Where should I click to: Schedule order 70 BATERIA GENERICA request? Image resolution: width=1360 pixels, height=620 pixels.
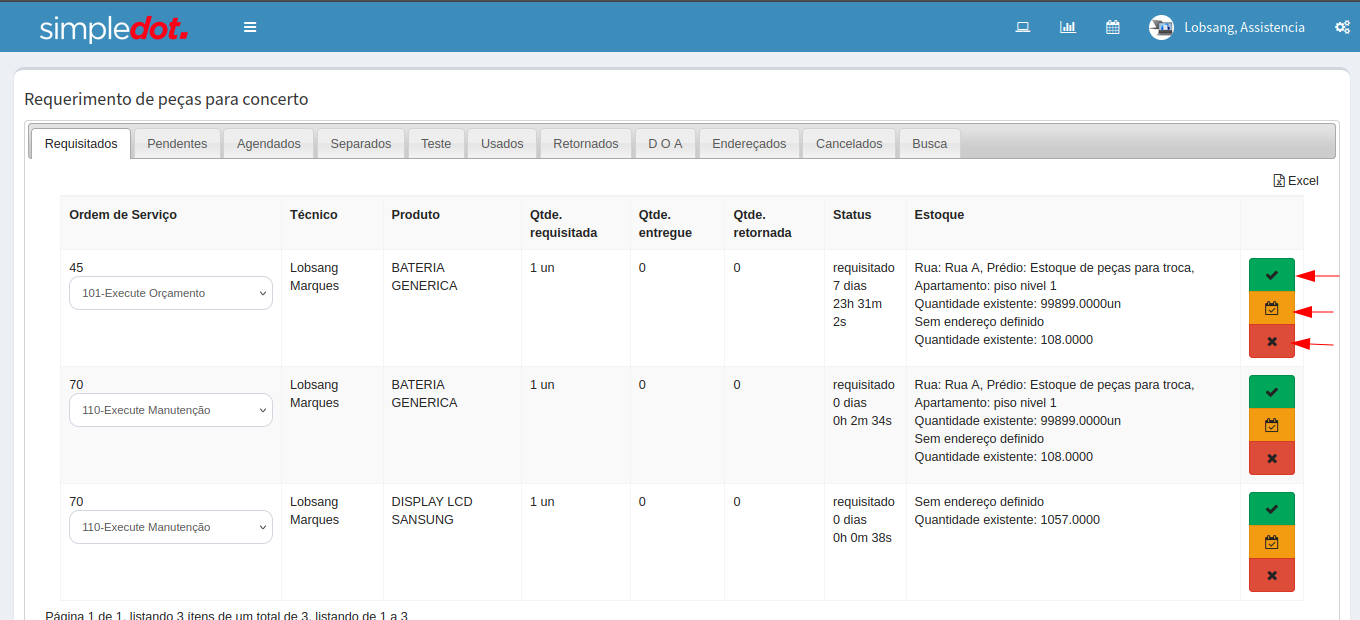coord(1271,425)
